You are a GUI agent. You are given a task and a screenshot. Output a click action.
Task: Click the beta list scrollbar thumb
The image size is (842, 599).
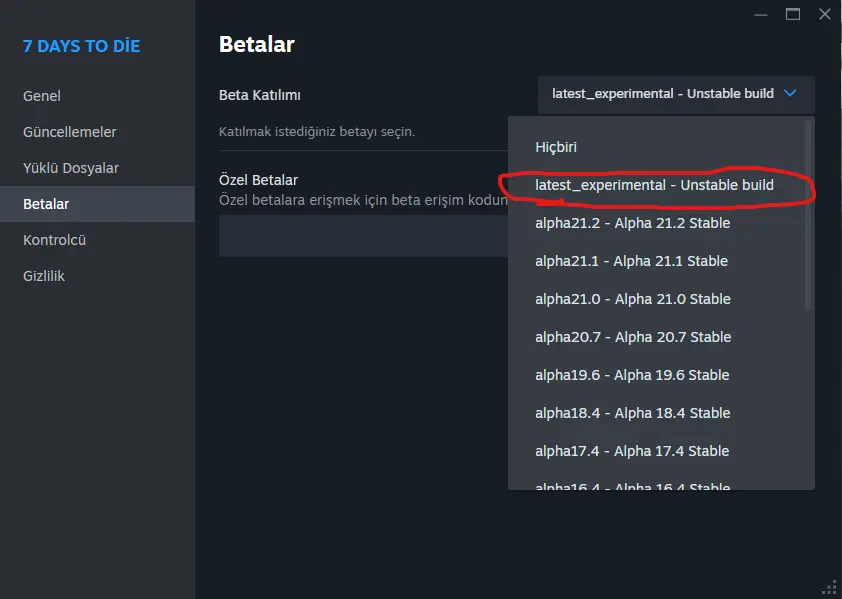click(x=808, y=215)
